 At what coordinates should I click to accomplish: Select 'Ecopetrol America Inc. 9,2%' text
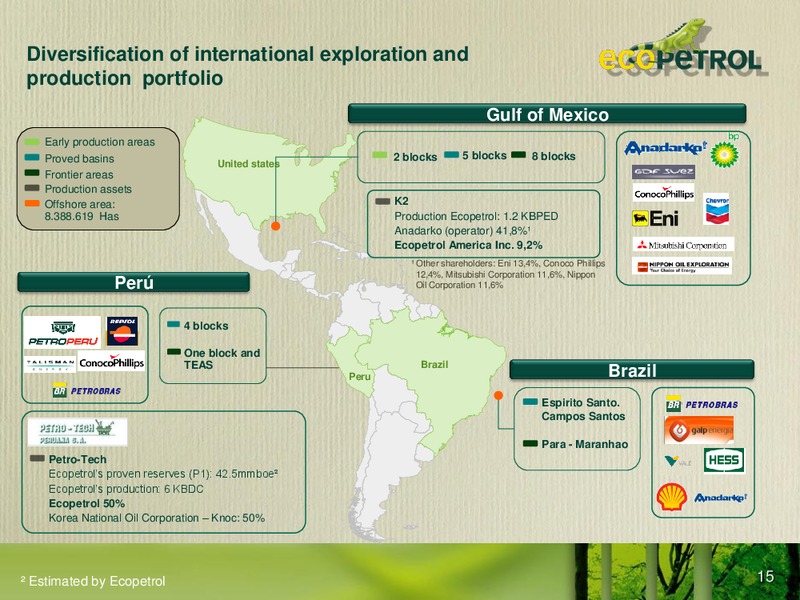[468, 245]
